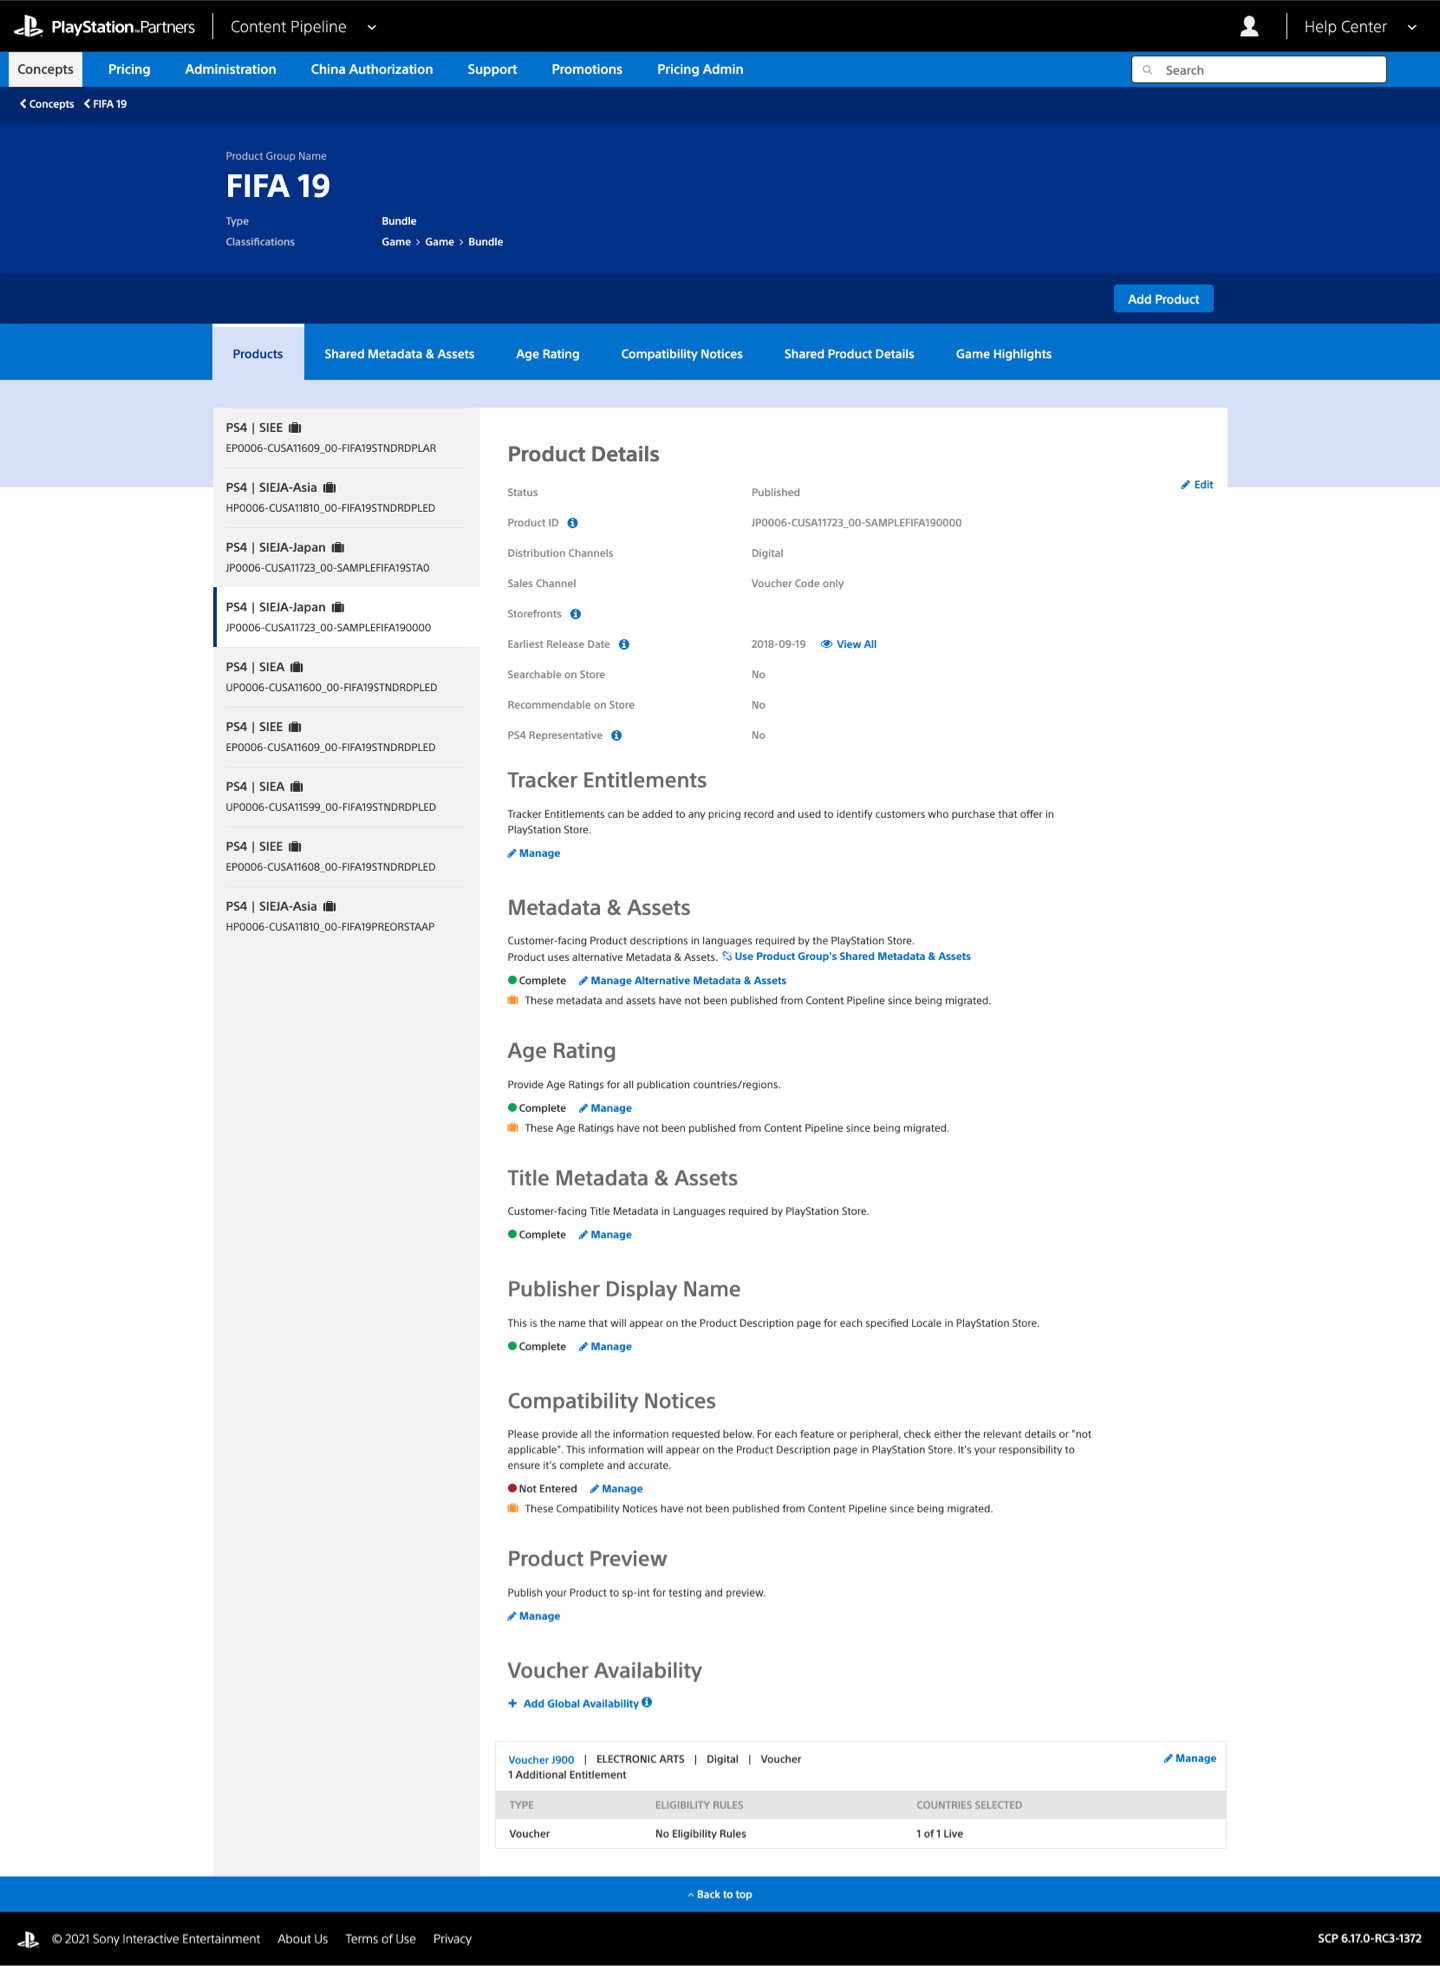This screenshot has width=1440, height=1966.
Task: Show info for Earliest Release Date
Action: [624, 644]
